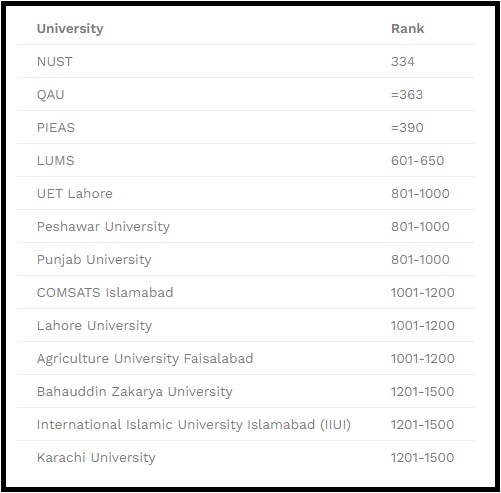The width and height of the screenshot is (501, 493).
Task: Select the QAU university cell
Action: 50,95
